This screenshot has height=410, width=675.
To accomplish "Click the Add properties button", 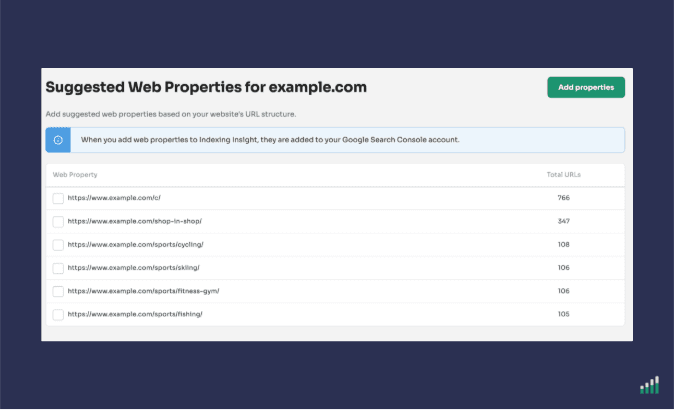I will pos(586,87).
